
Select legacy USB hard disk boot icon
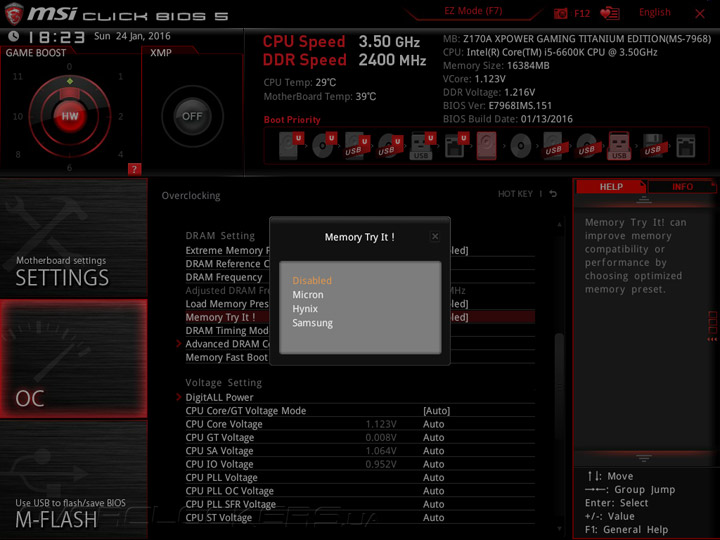[554, 146]
